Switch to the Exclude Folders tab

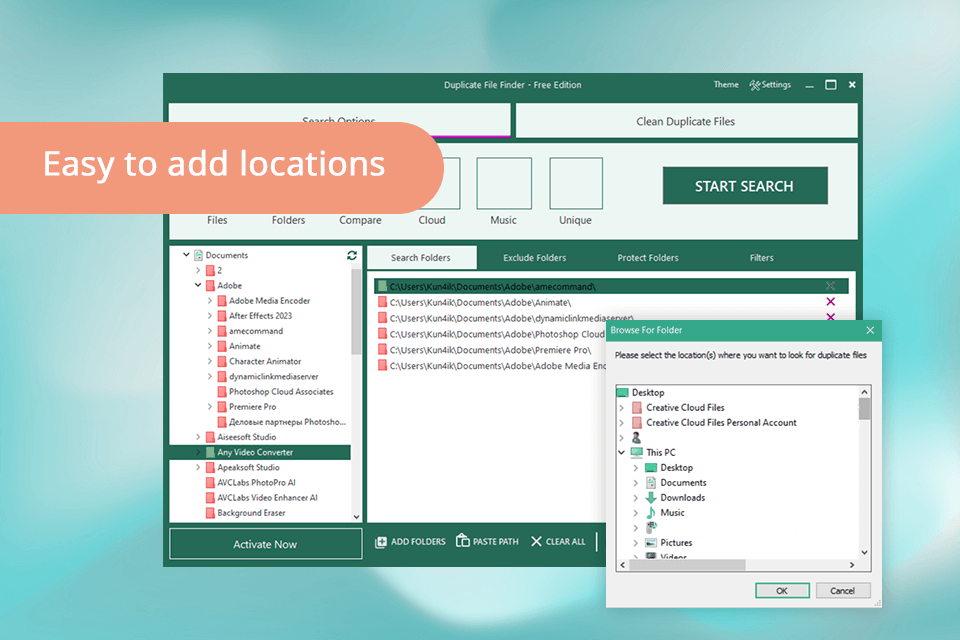point(534,258)
